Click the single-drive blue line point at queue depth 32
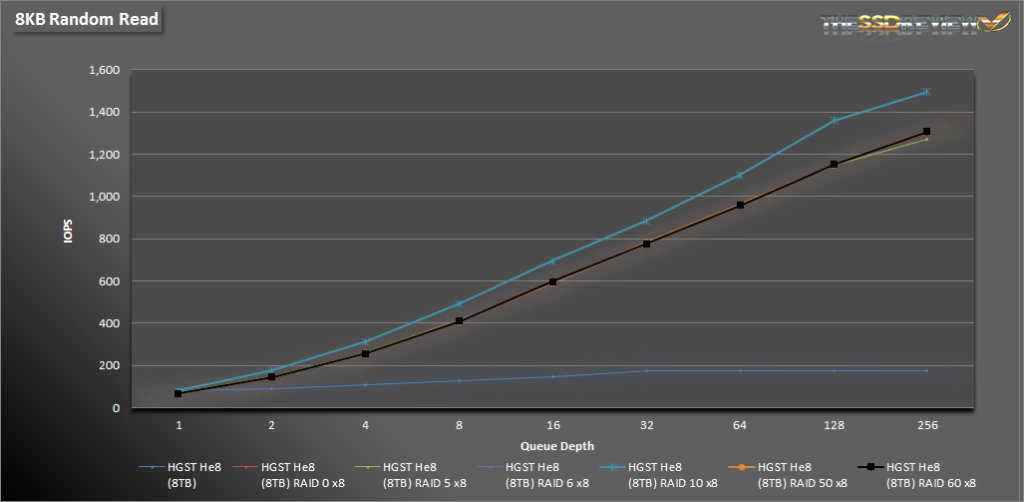Image resolution: width=1024 pixels, height=502 pixels. pyautogui.click(x=646, y=371)
